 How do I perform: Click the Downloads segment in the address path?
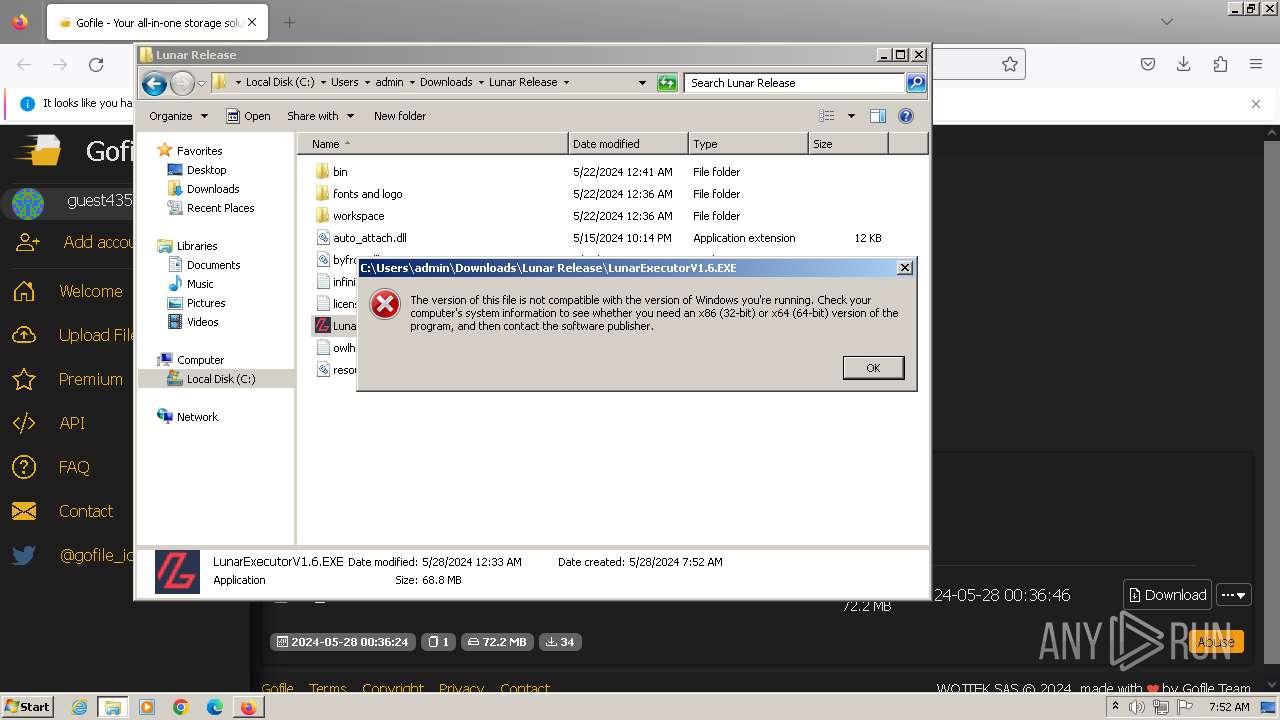[x=446, y=83]
